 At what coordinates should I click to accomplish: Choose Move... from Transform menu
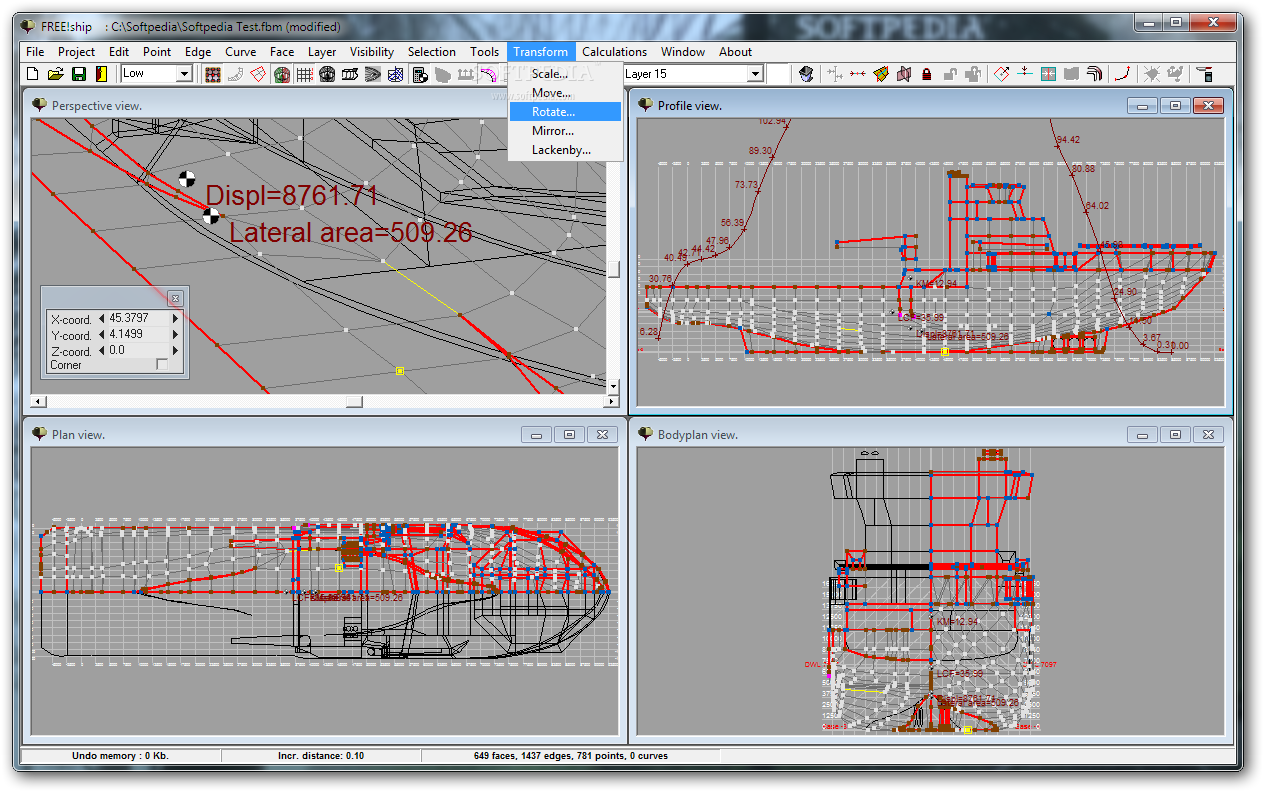click(x=565, y=93)
